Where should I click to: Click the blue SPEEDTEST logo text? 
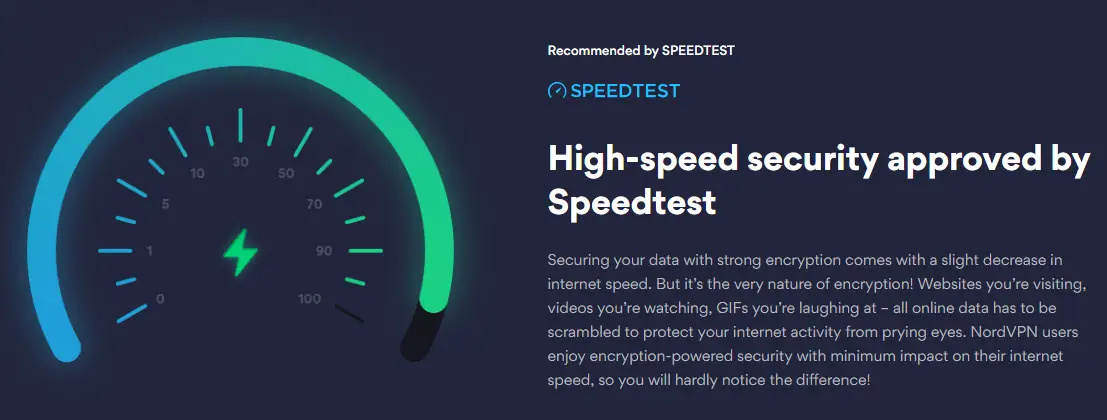pyautogui.click(x=625, y=91)
